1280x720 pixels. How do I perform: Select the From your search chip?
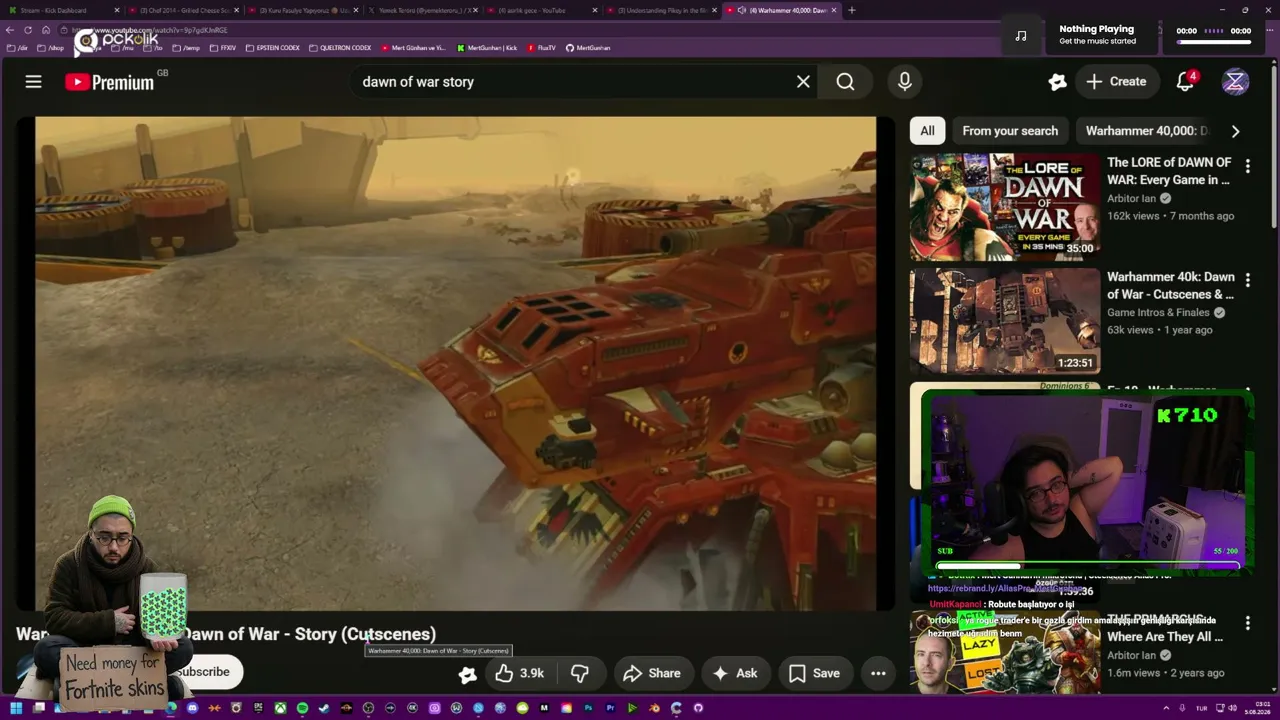tap(1010, 131)
